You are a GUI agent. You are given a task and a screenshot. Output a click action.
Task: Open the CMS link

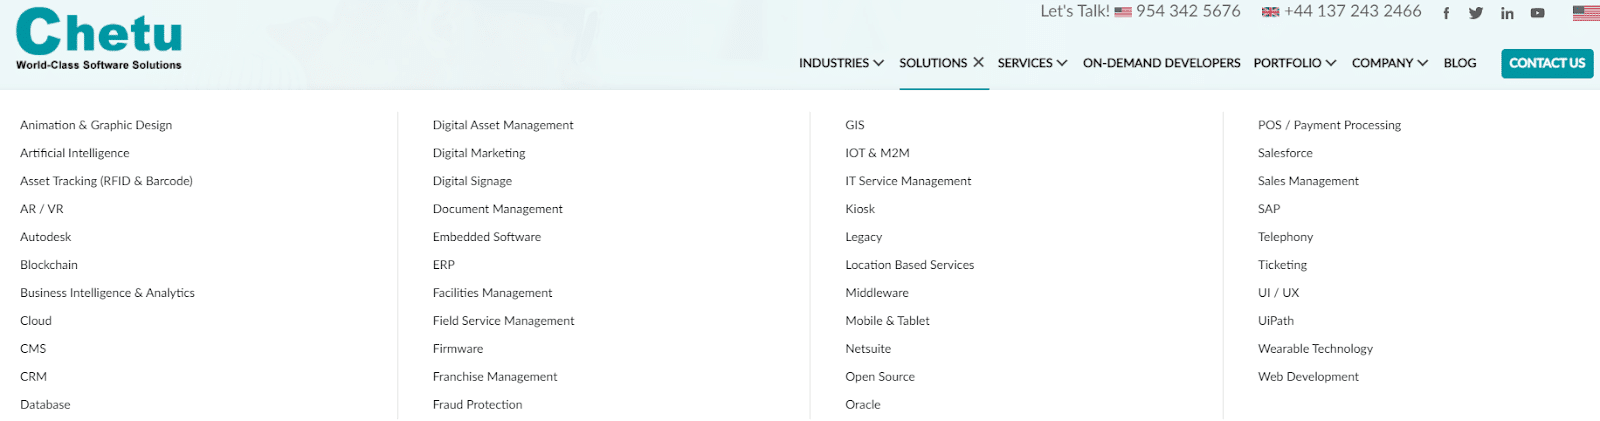point(33,349)
